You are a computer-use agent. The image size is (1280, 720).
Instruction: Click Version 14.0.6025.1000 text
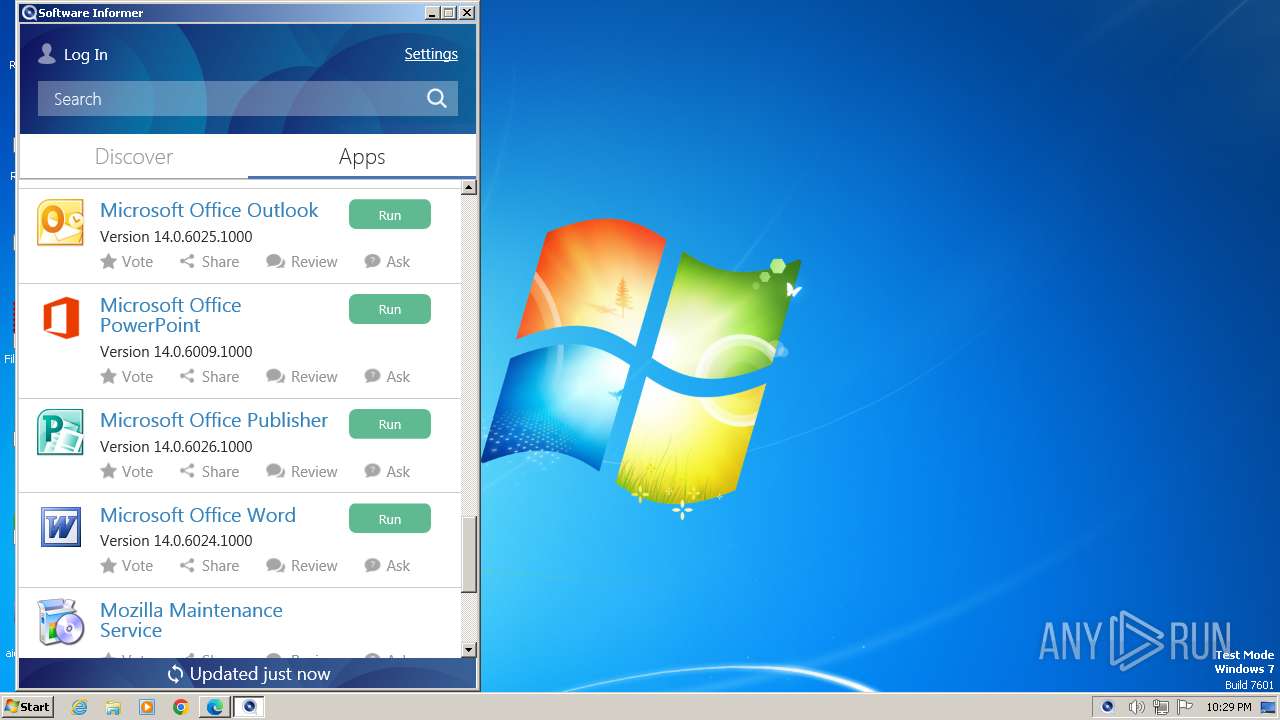(x=176, y=237)
